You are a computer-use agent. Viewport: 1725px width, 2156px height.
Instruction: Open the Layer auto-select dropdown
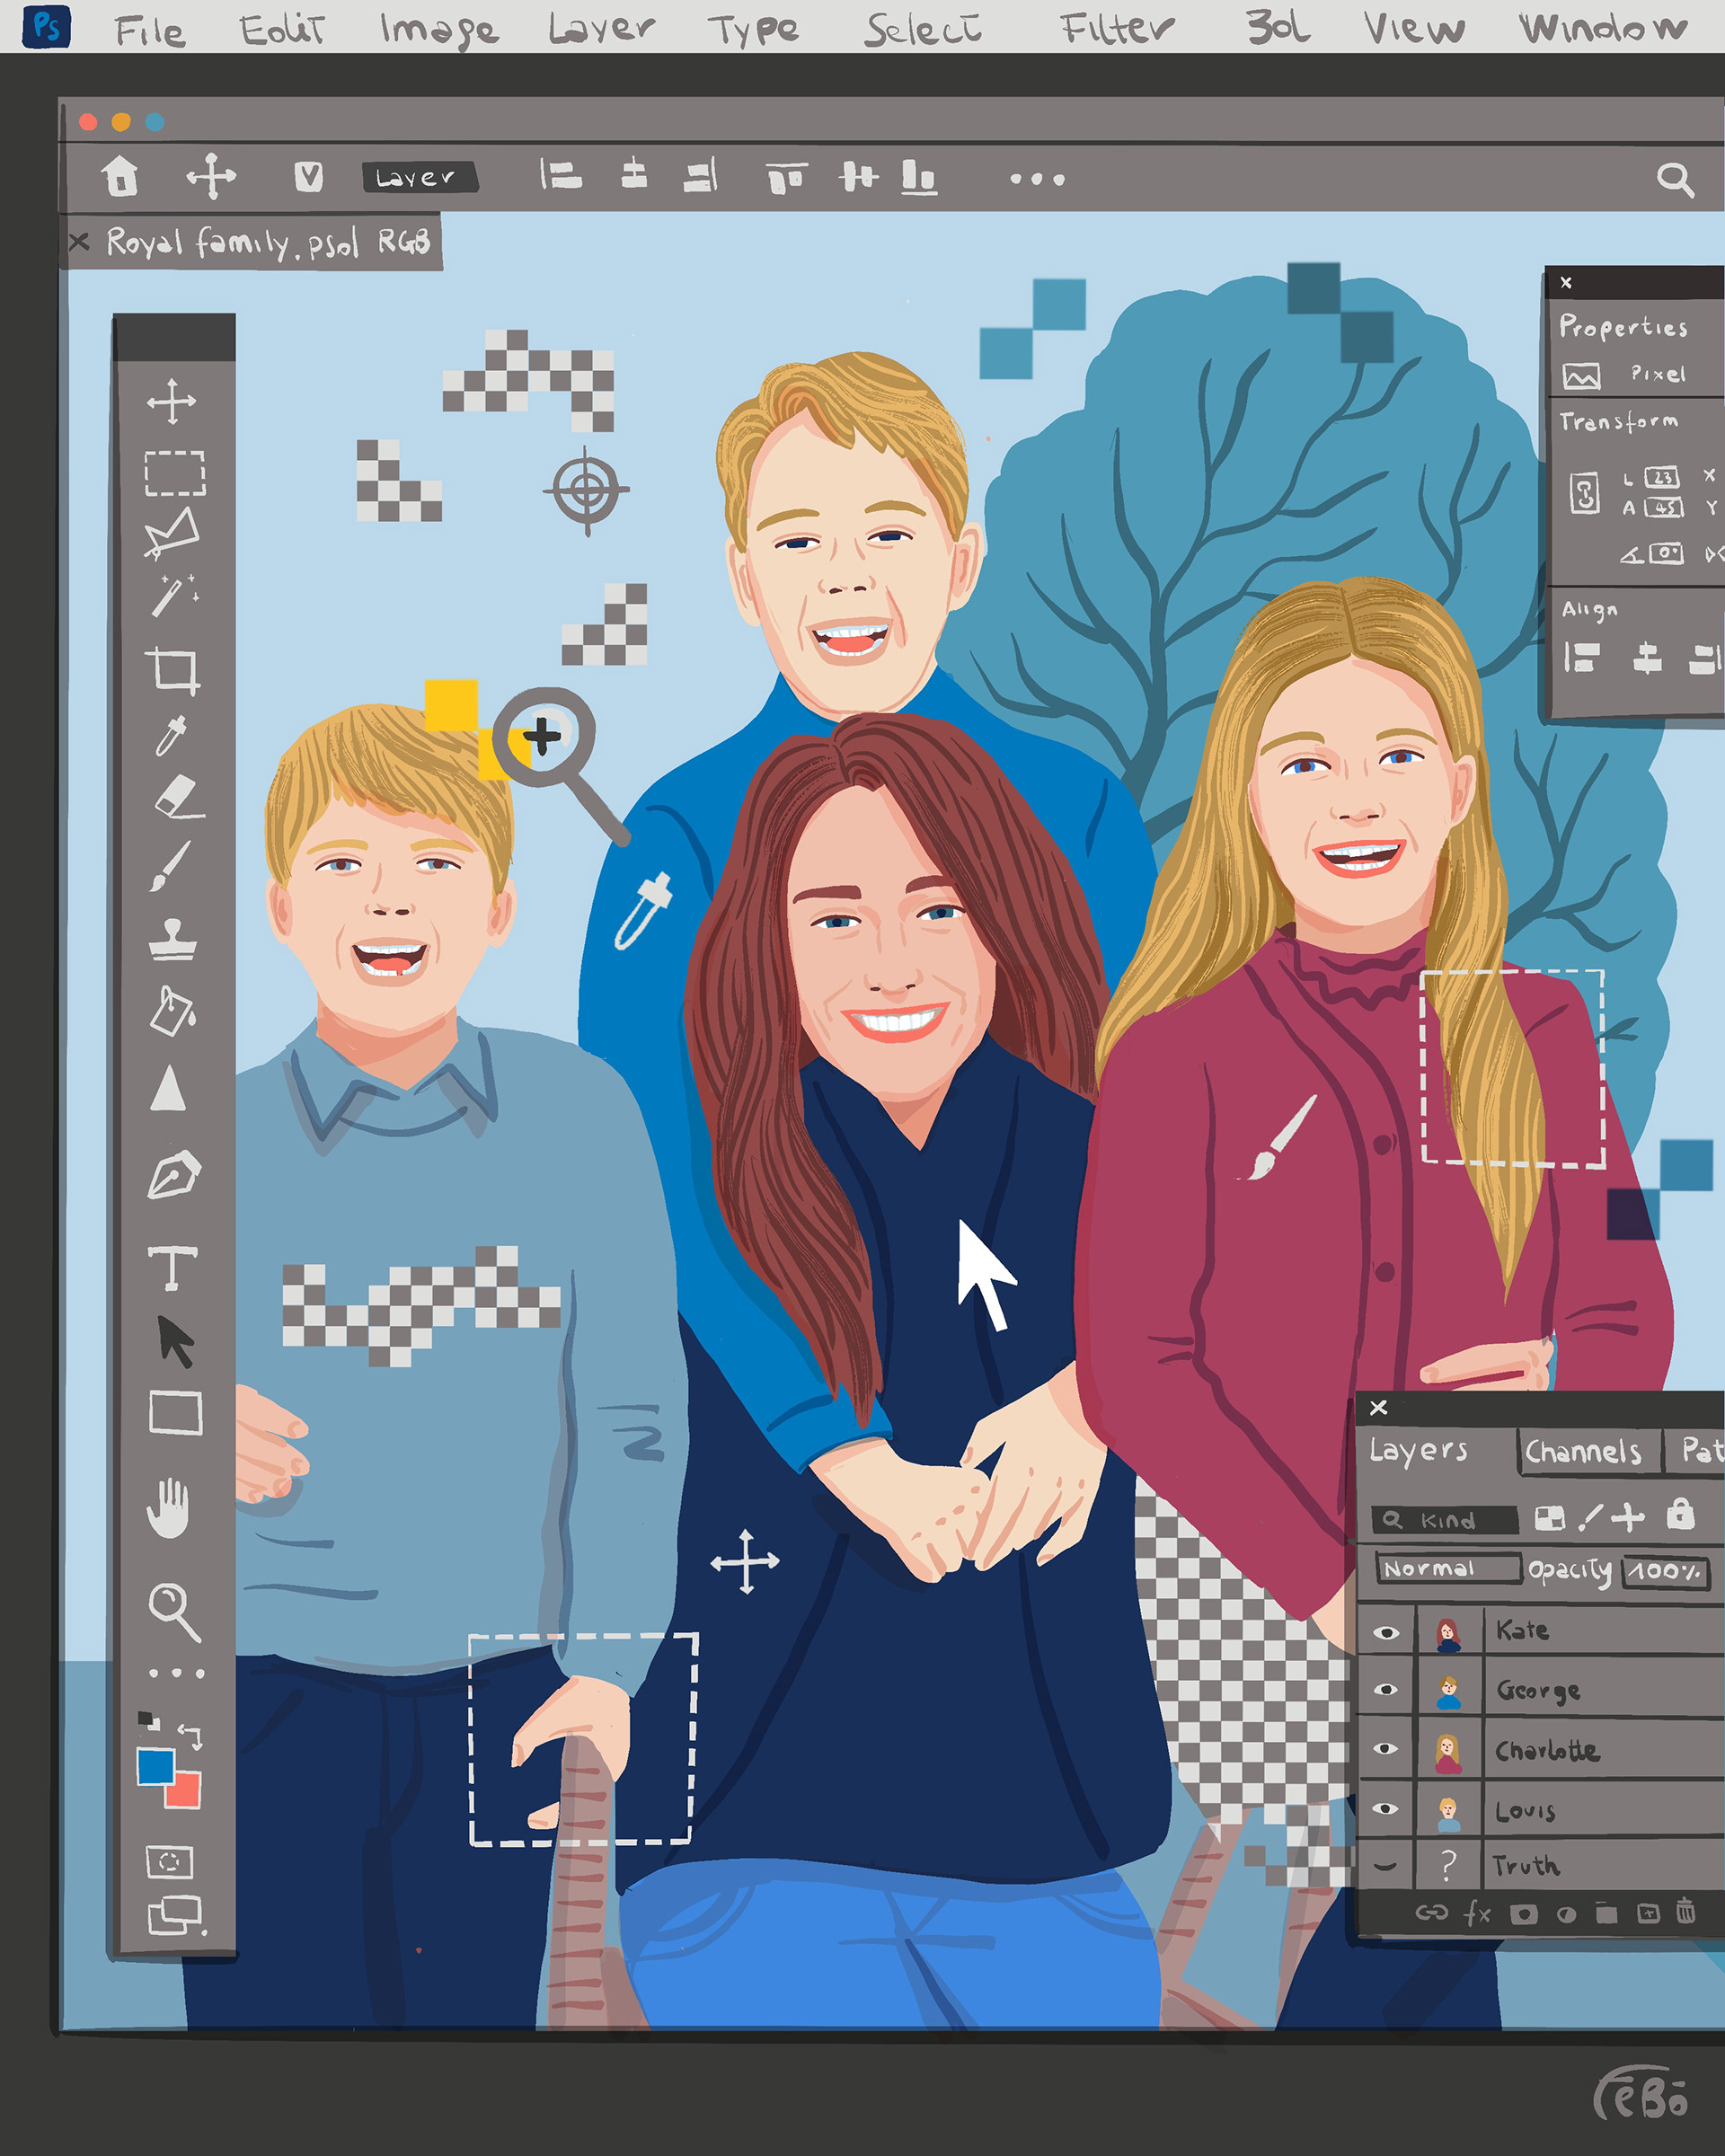click(418, 177)
